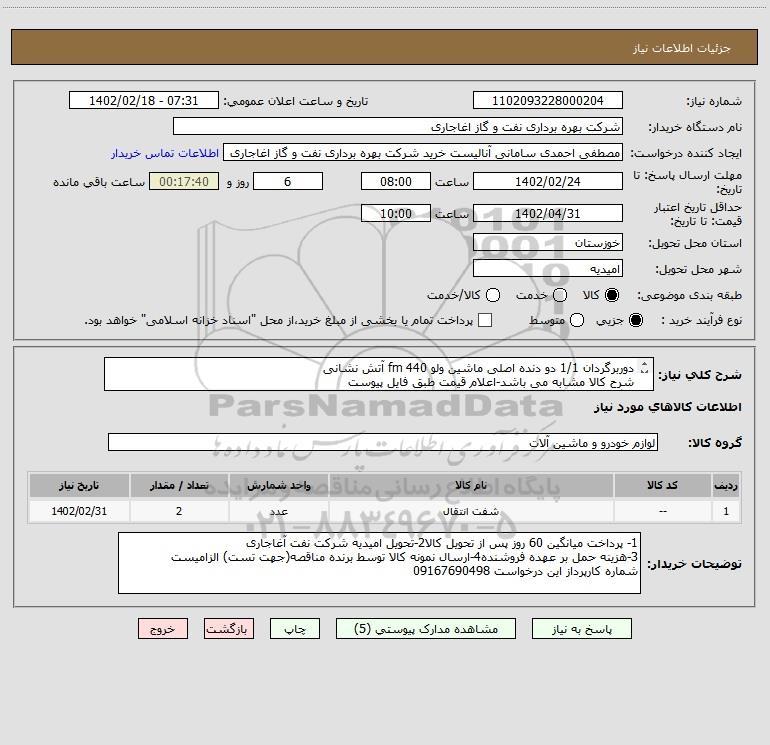This screenshot has height=745, width=770.
Task: Select the کالا radio button
Action: pyautogui.click(x=612, y=295)
